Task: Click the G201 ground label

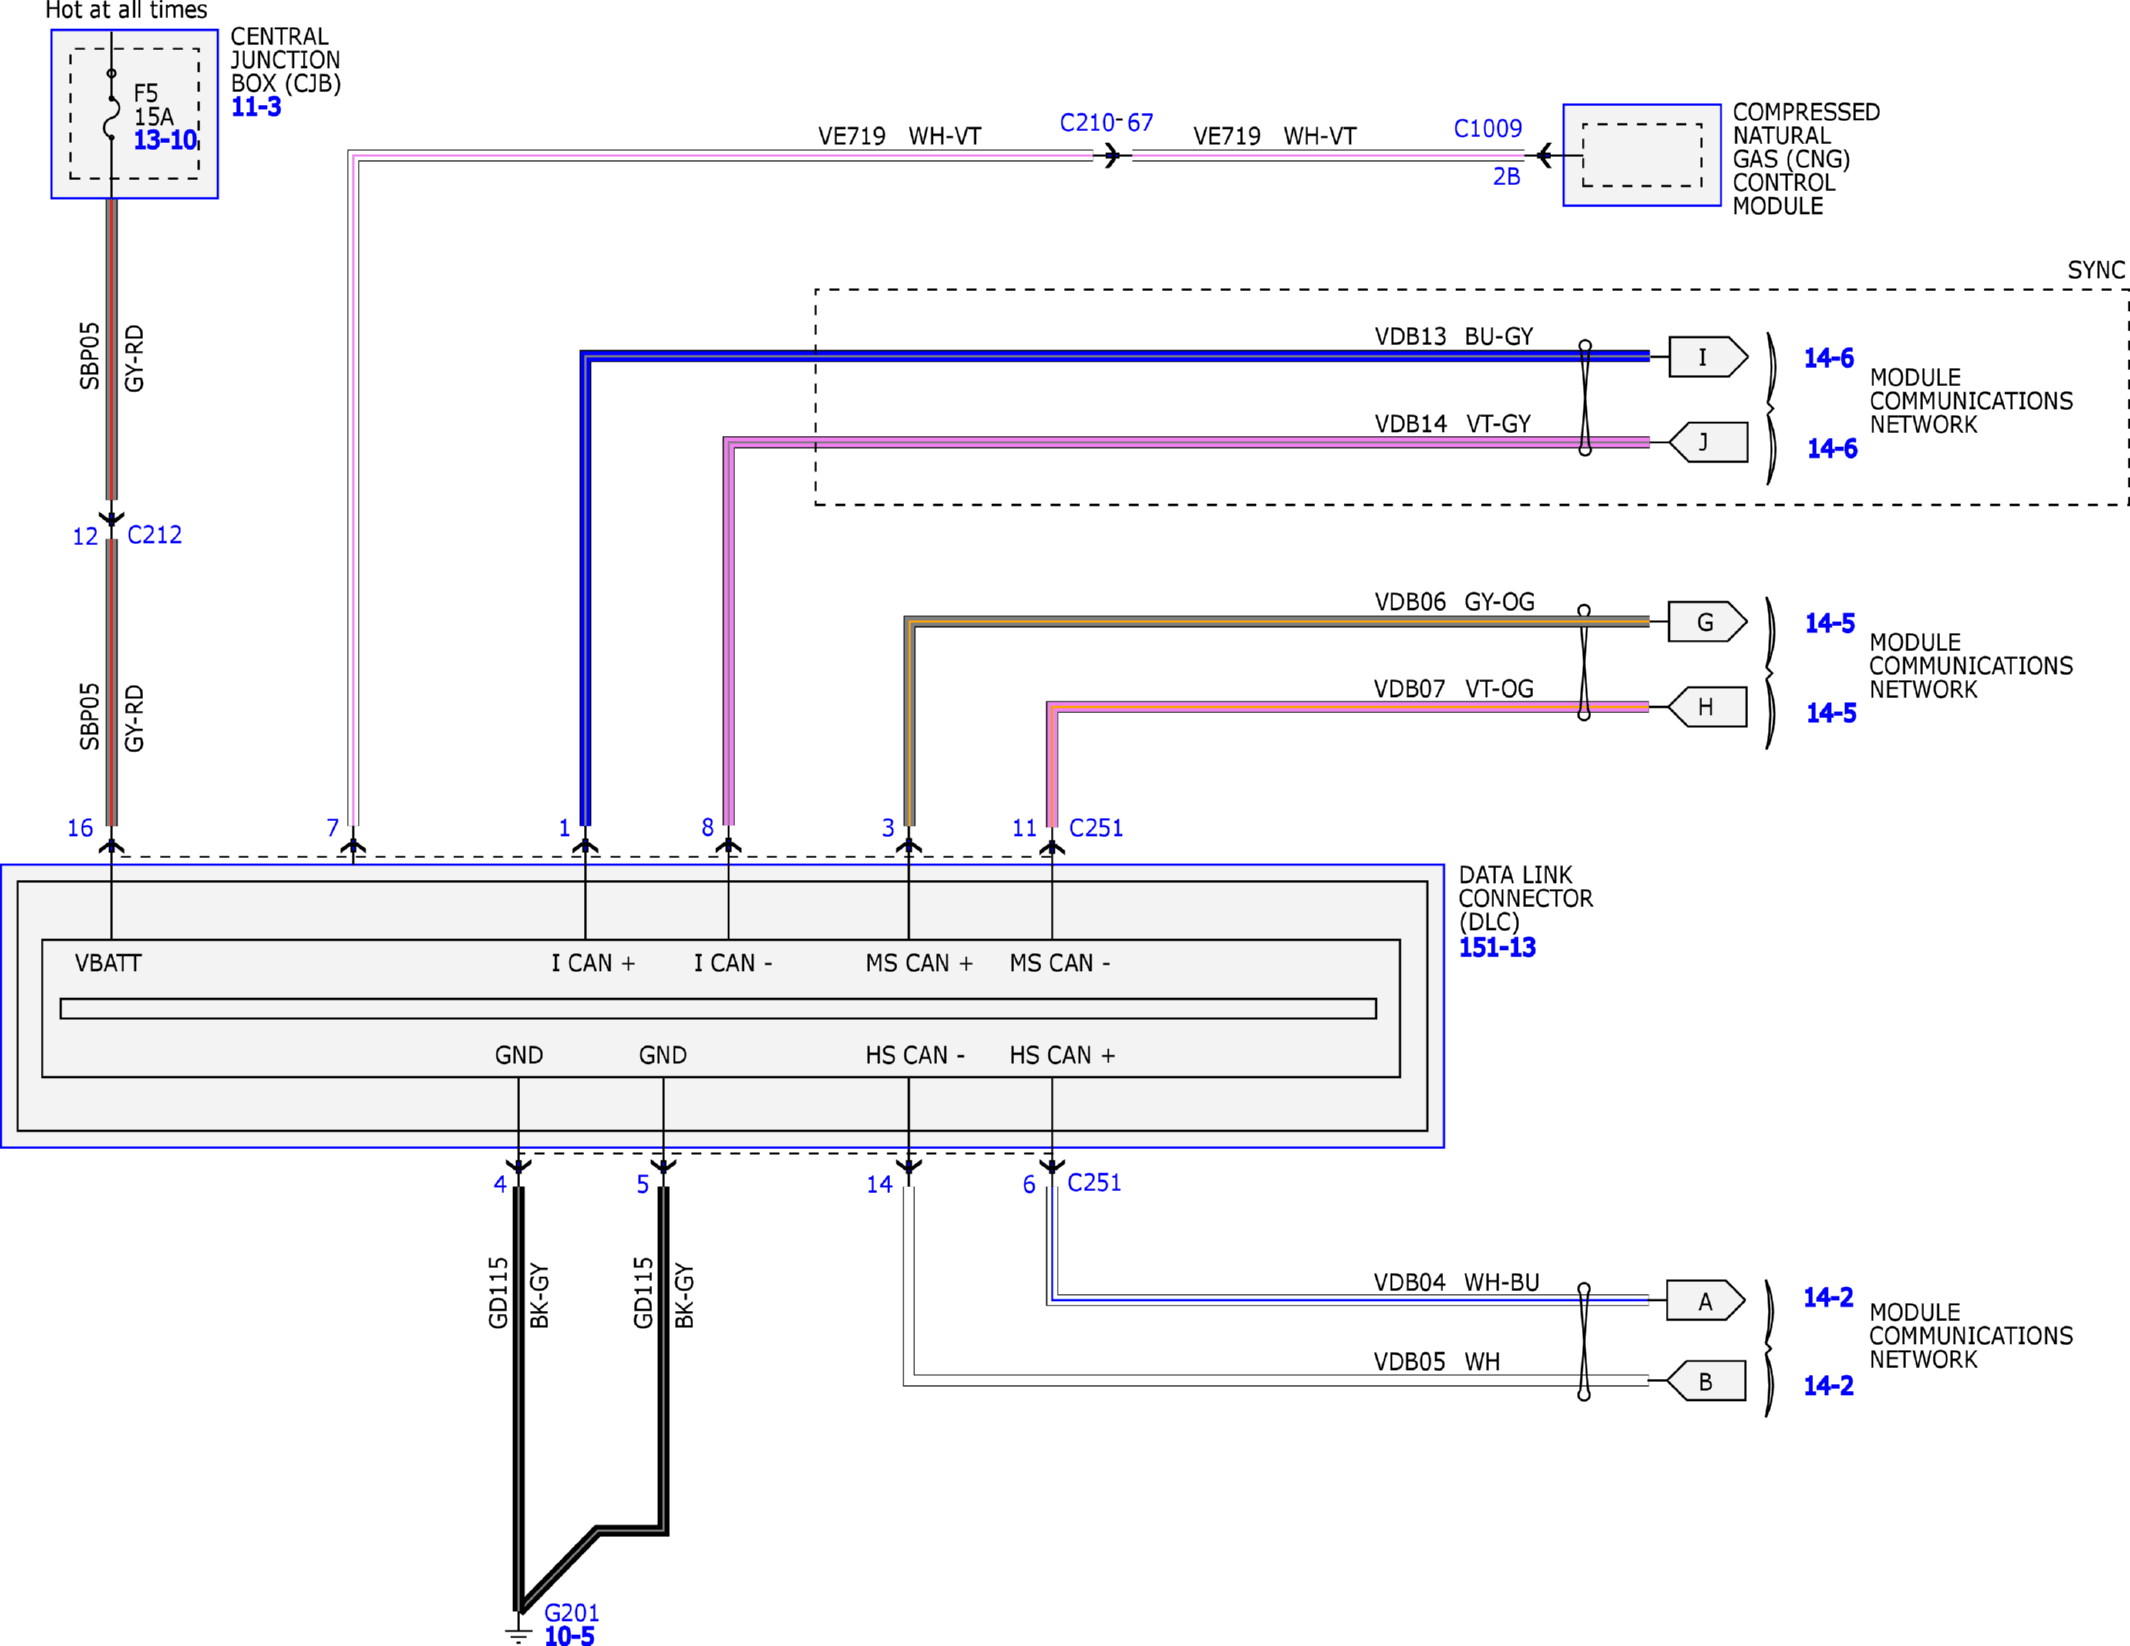Action: tap(571, 1612)
